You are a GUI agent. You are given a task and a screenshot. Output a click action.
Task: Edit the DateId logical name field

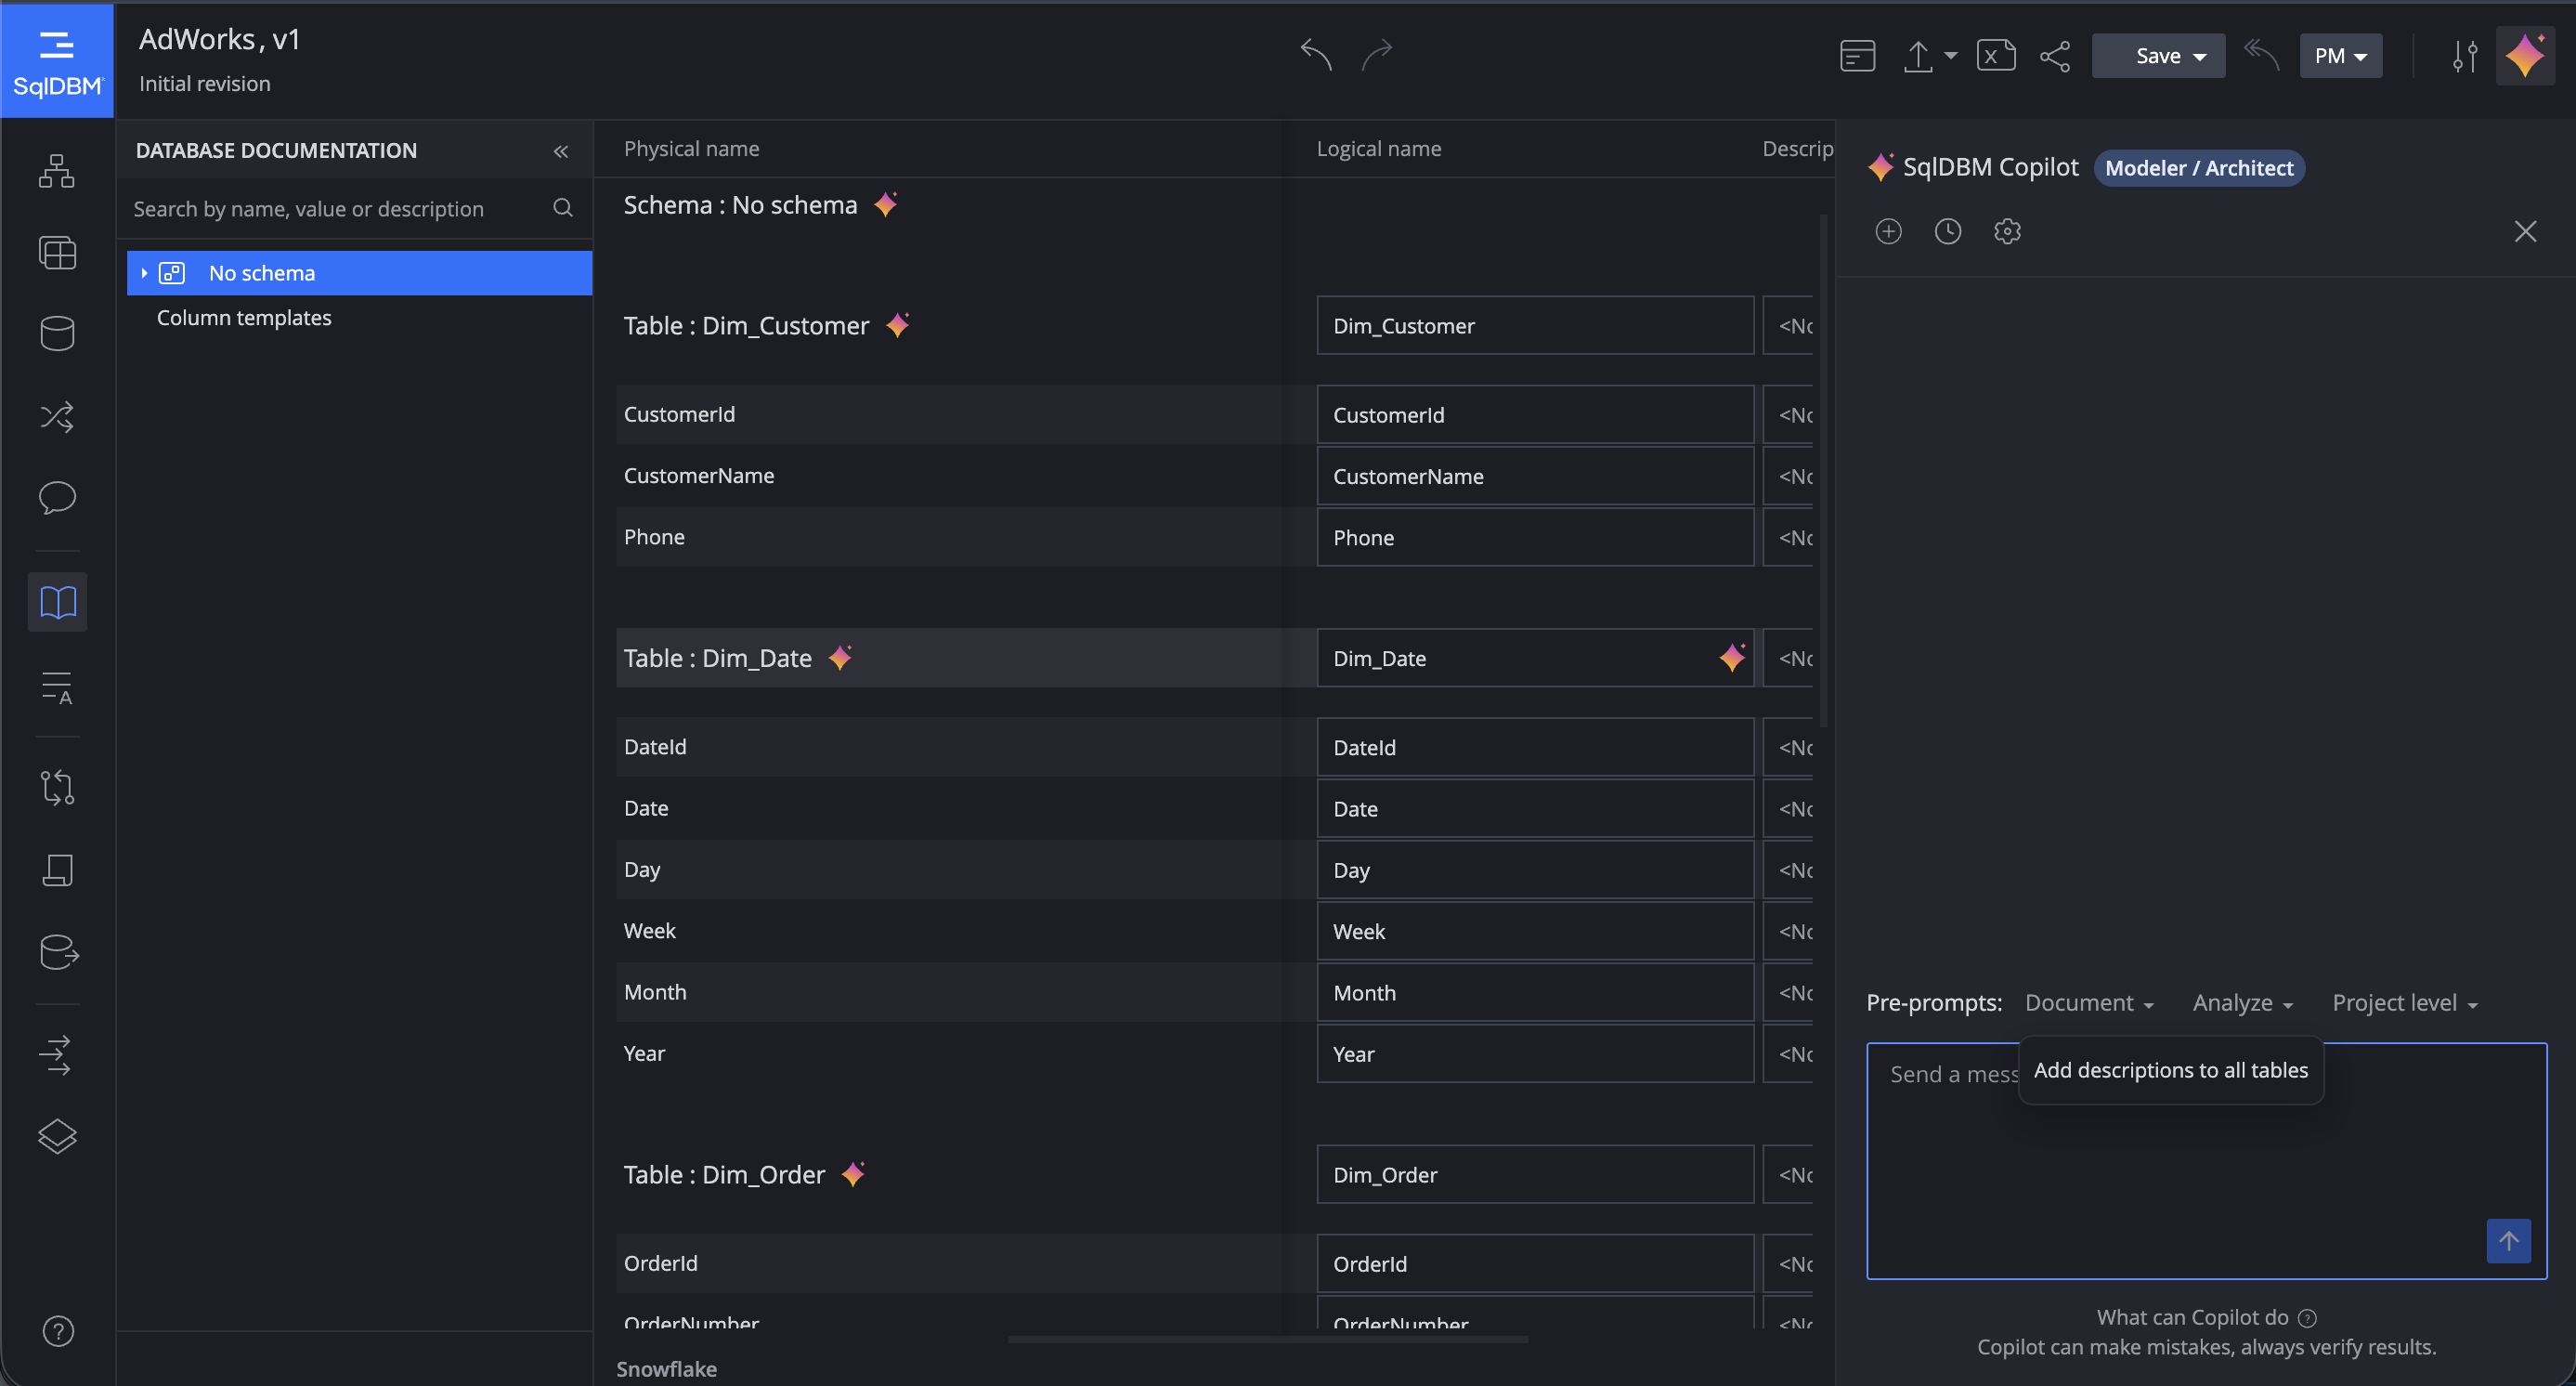[1535, 747]
